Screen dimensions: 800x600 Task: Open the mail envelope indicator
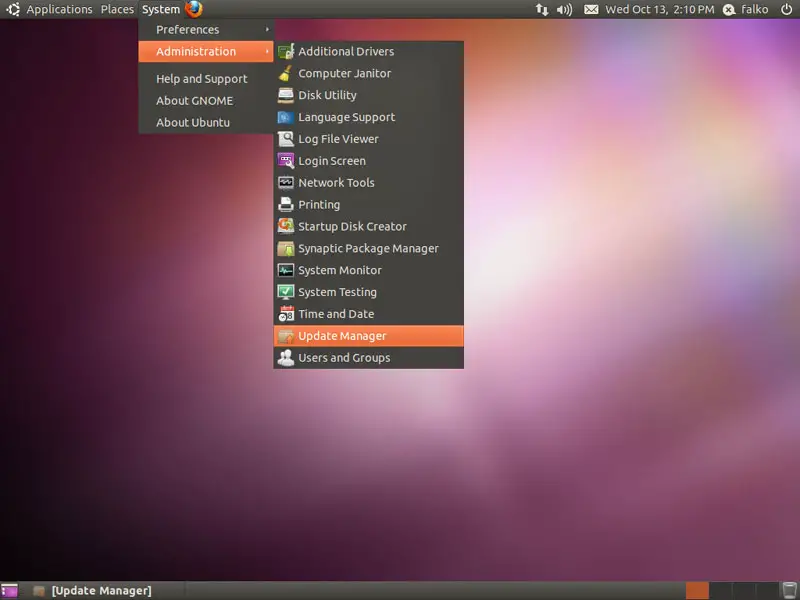(x=591, y=9)
